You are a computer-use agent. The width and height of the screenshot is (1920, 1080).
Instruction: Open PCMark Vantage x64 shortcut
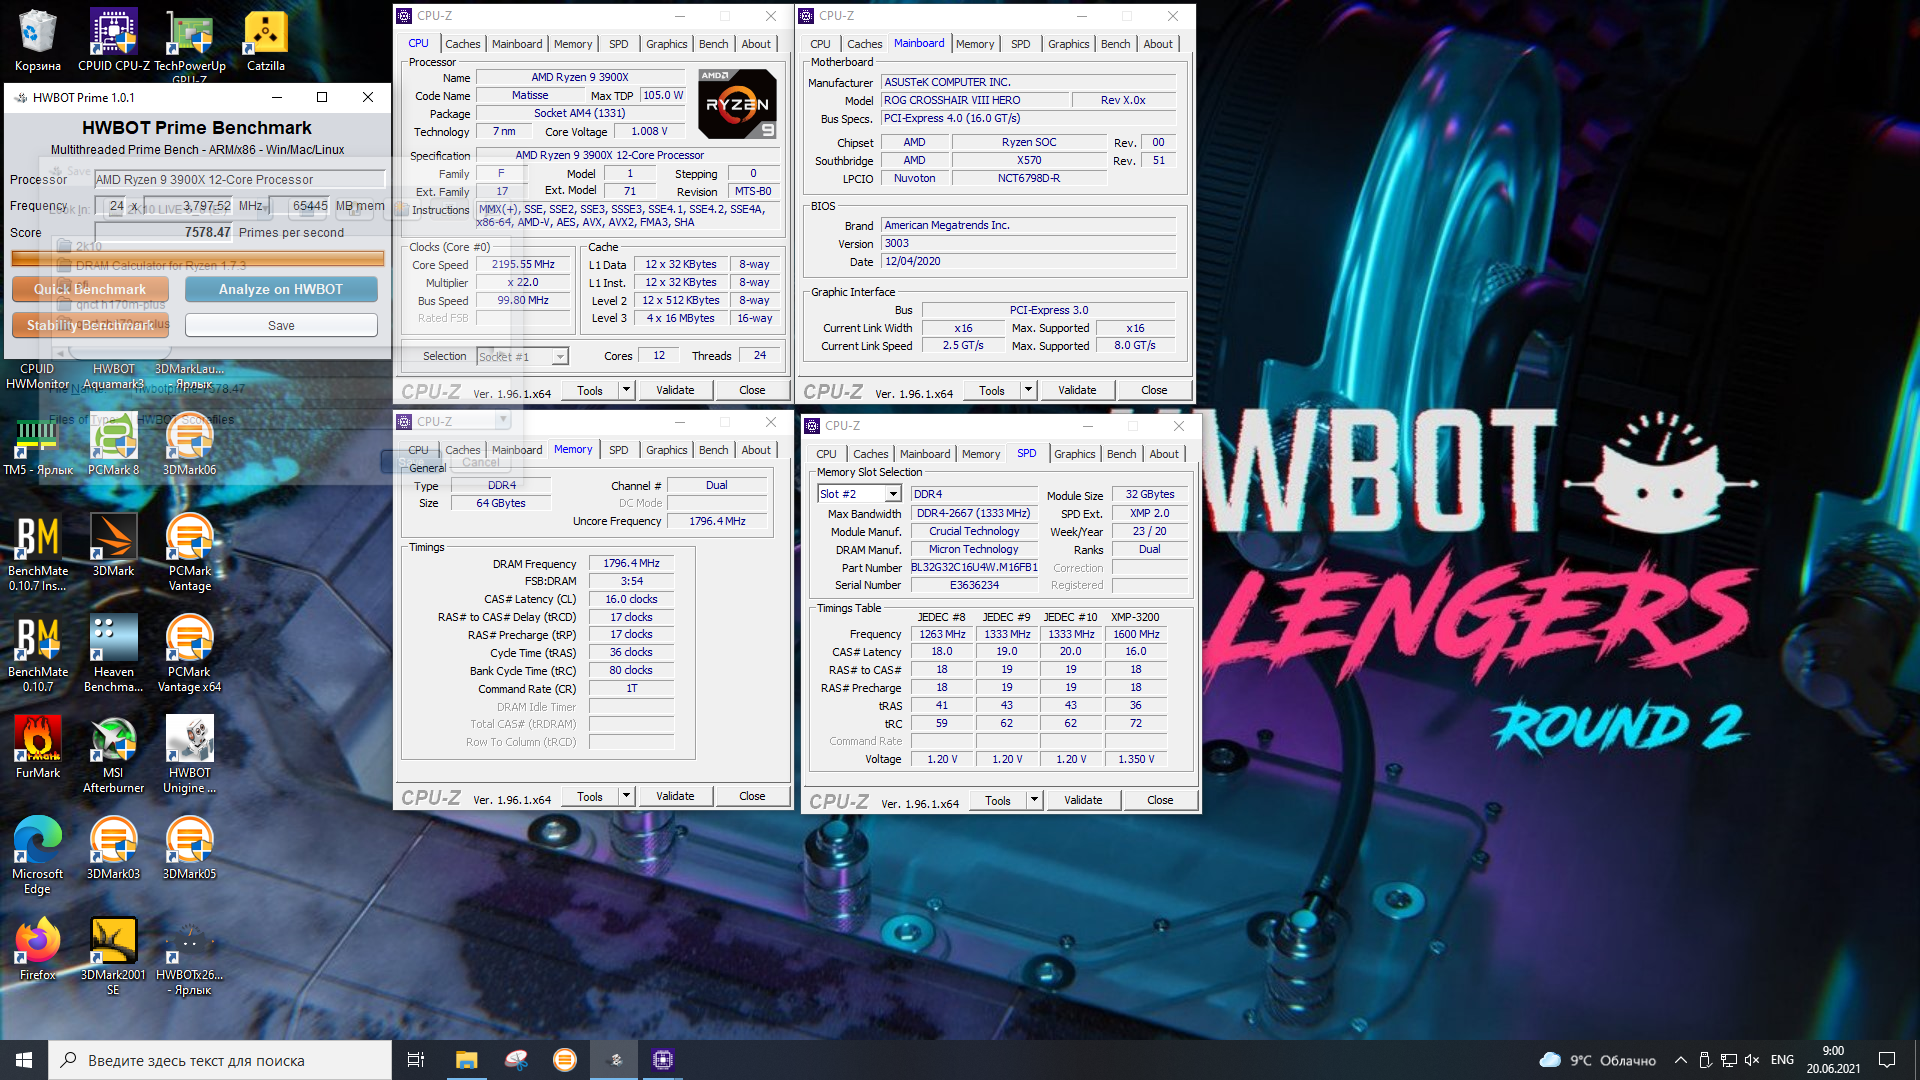189,654
